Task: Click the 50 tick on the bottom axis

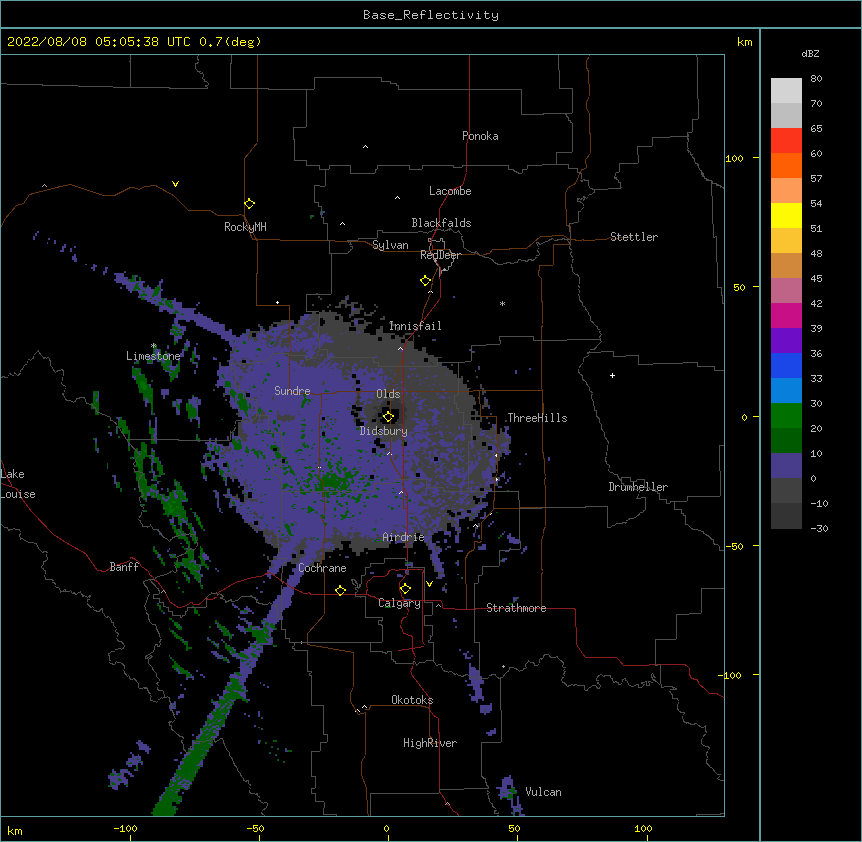Action: pyautogui.click(x=513, y=828)
